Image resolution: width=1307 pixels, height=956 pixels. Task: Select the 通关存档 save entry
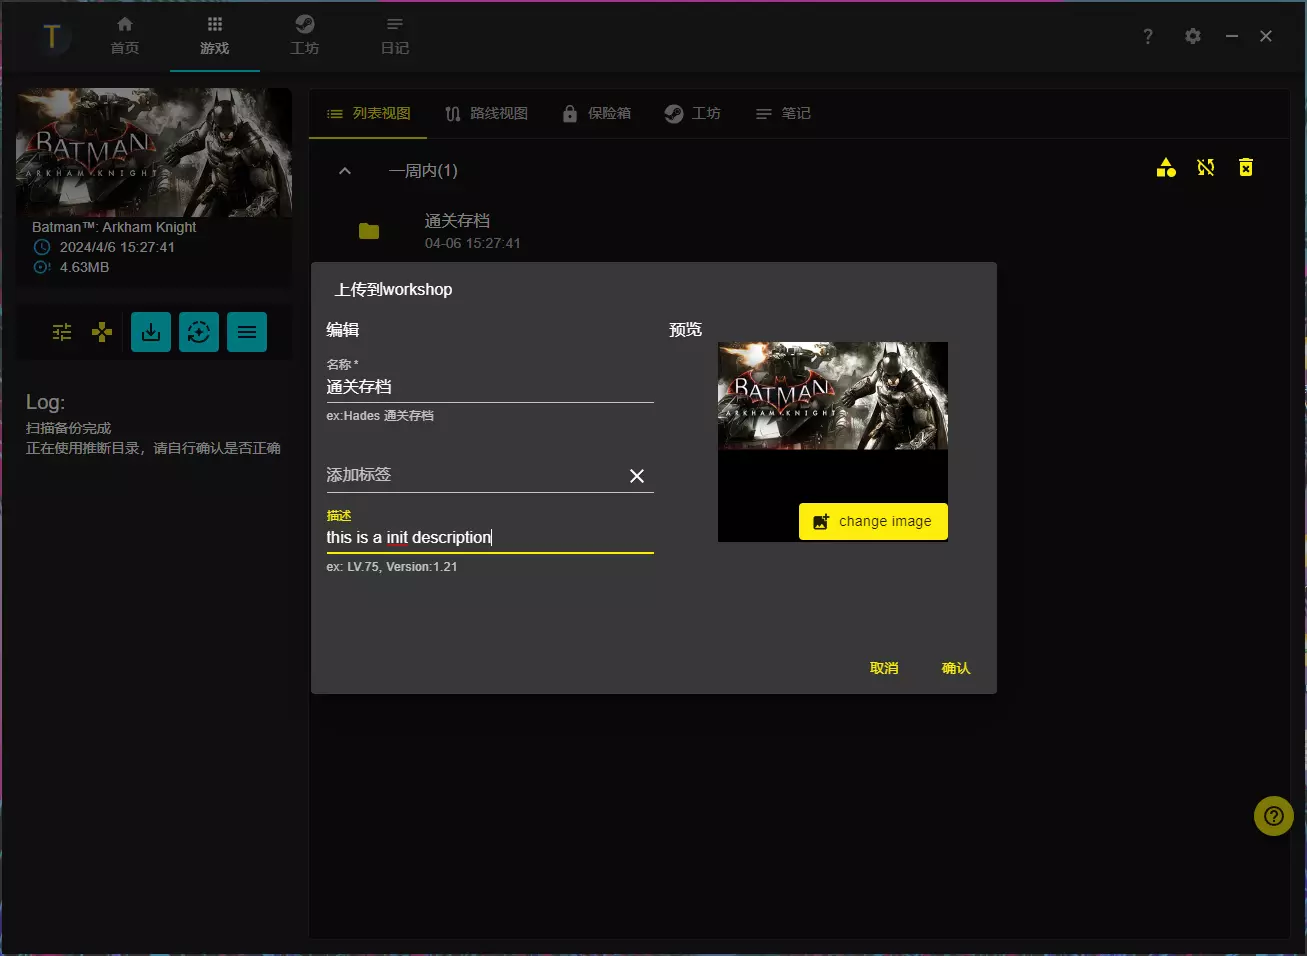tap(457, 221)
